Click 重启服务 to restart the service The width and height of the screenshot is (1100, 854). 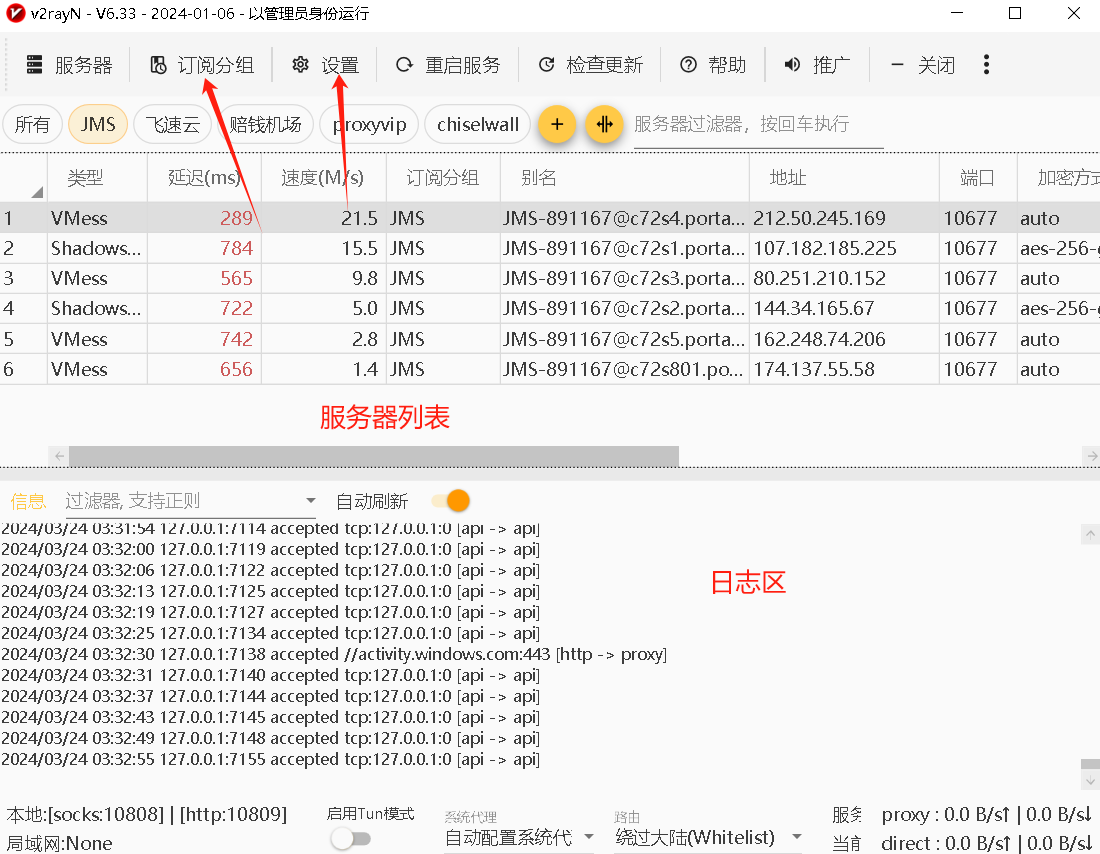pos(448,65)
